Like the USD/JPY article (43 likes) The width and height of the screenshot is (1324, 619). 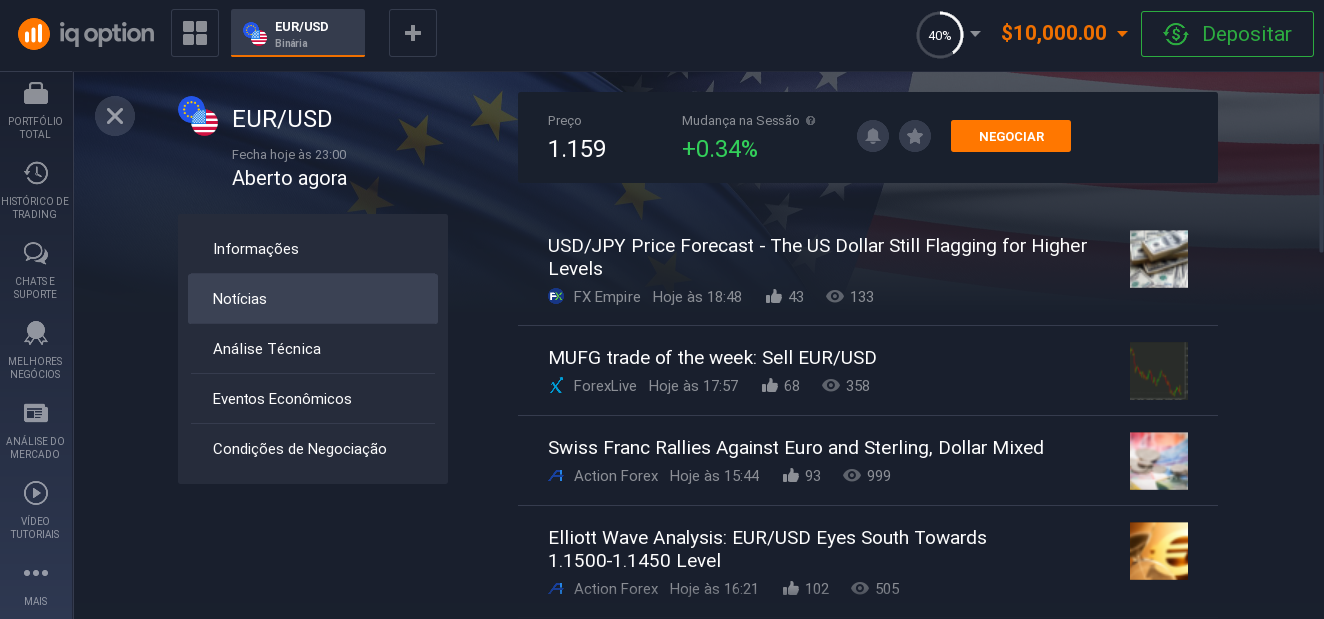tap(774, 297)
